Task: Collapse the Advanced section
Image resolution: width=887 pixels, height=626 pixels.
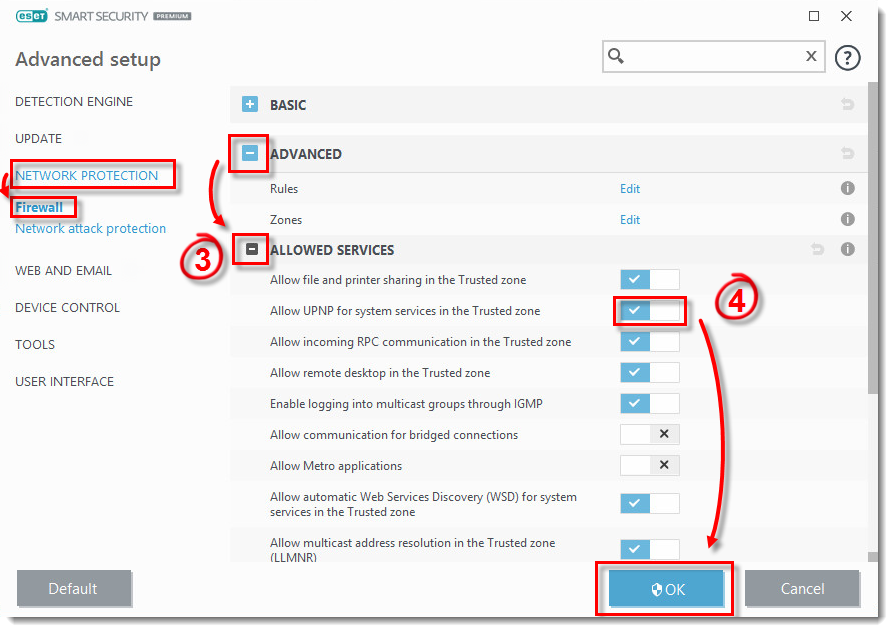Action: click(249, 153)
